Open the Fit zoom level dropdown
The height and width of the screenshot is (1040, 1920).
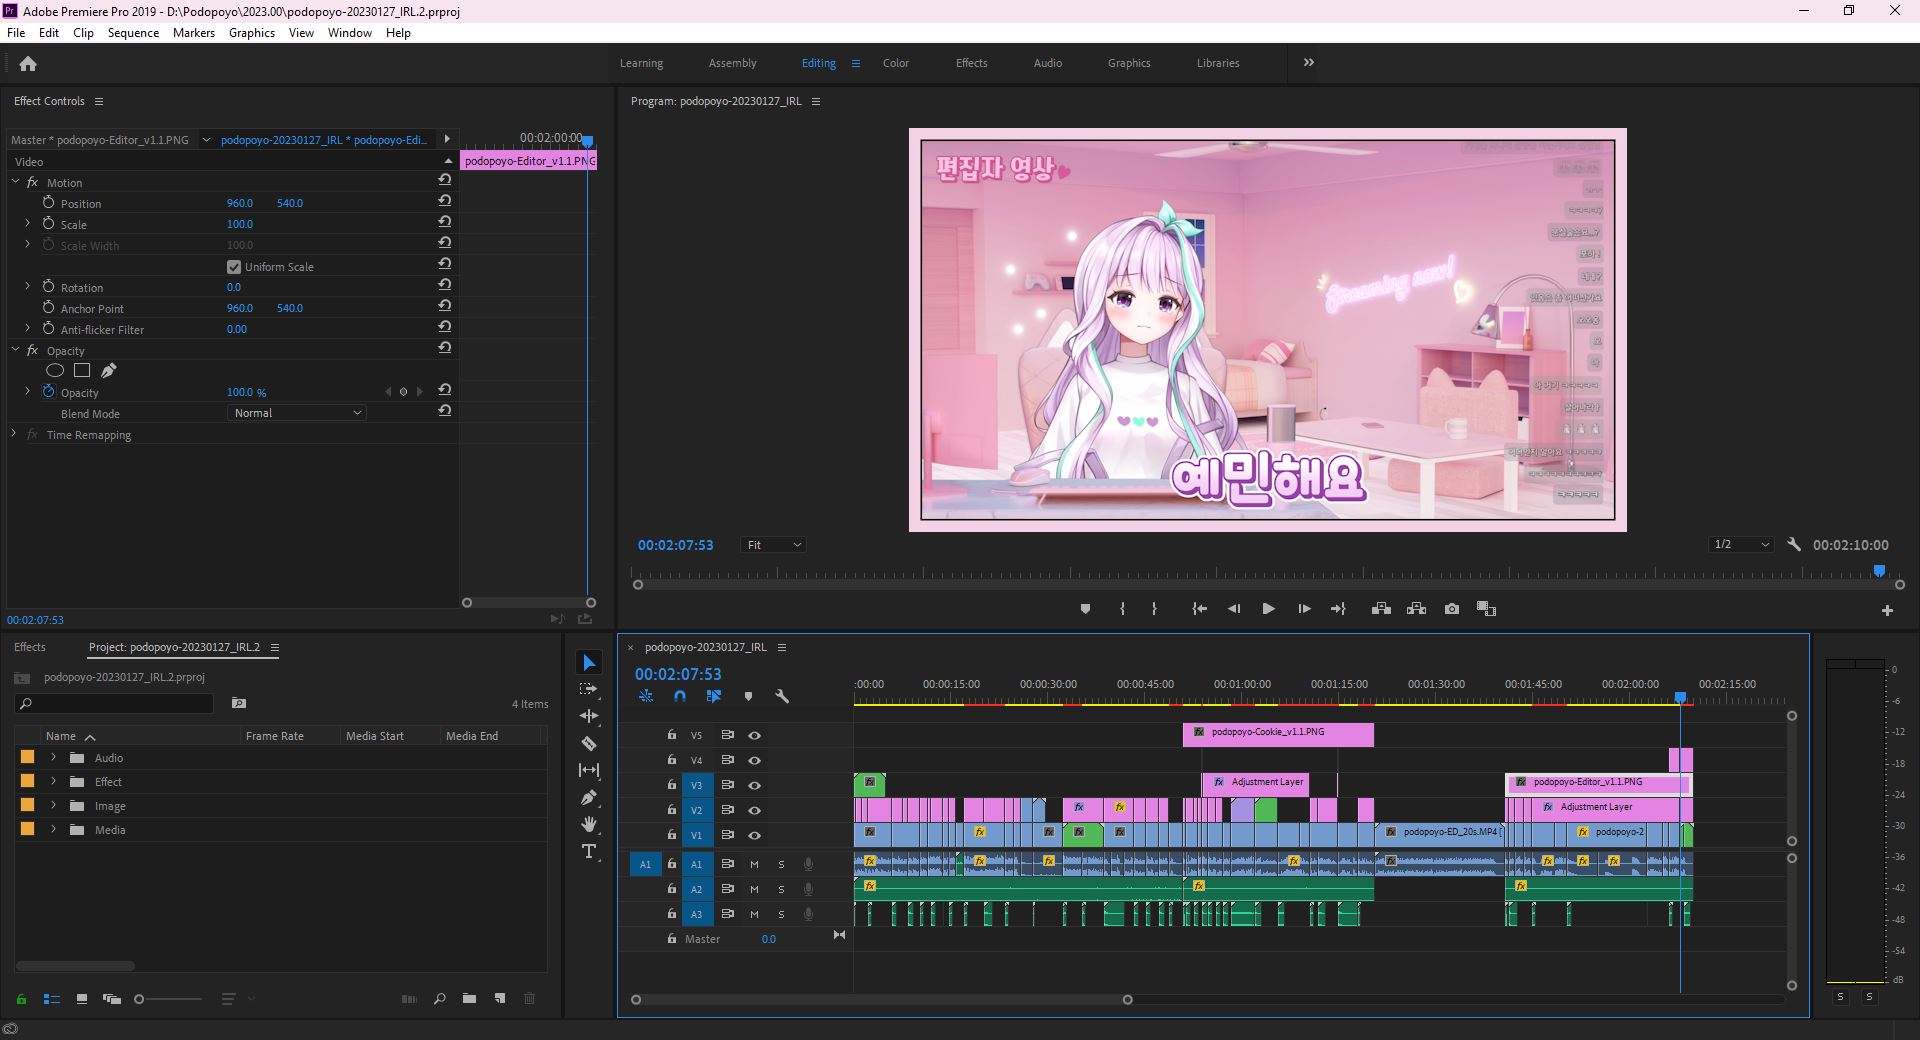pos(774,545)
